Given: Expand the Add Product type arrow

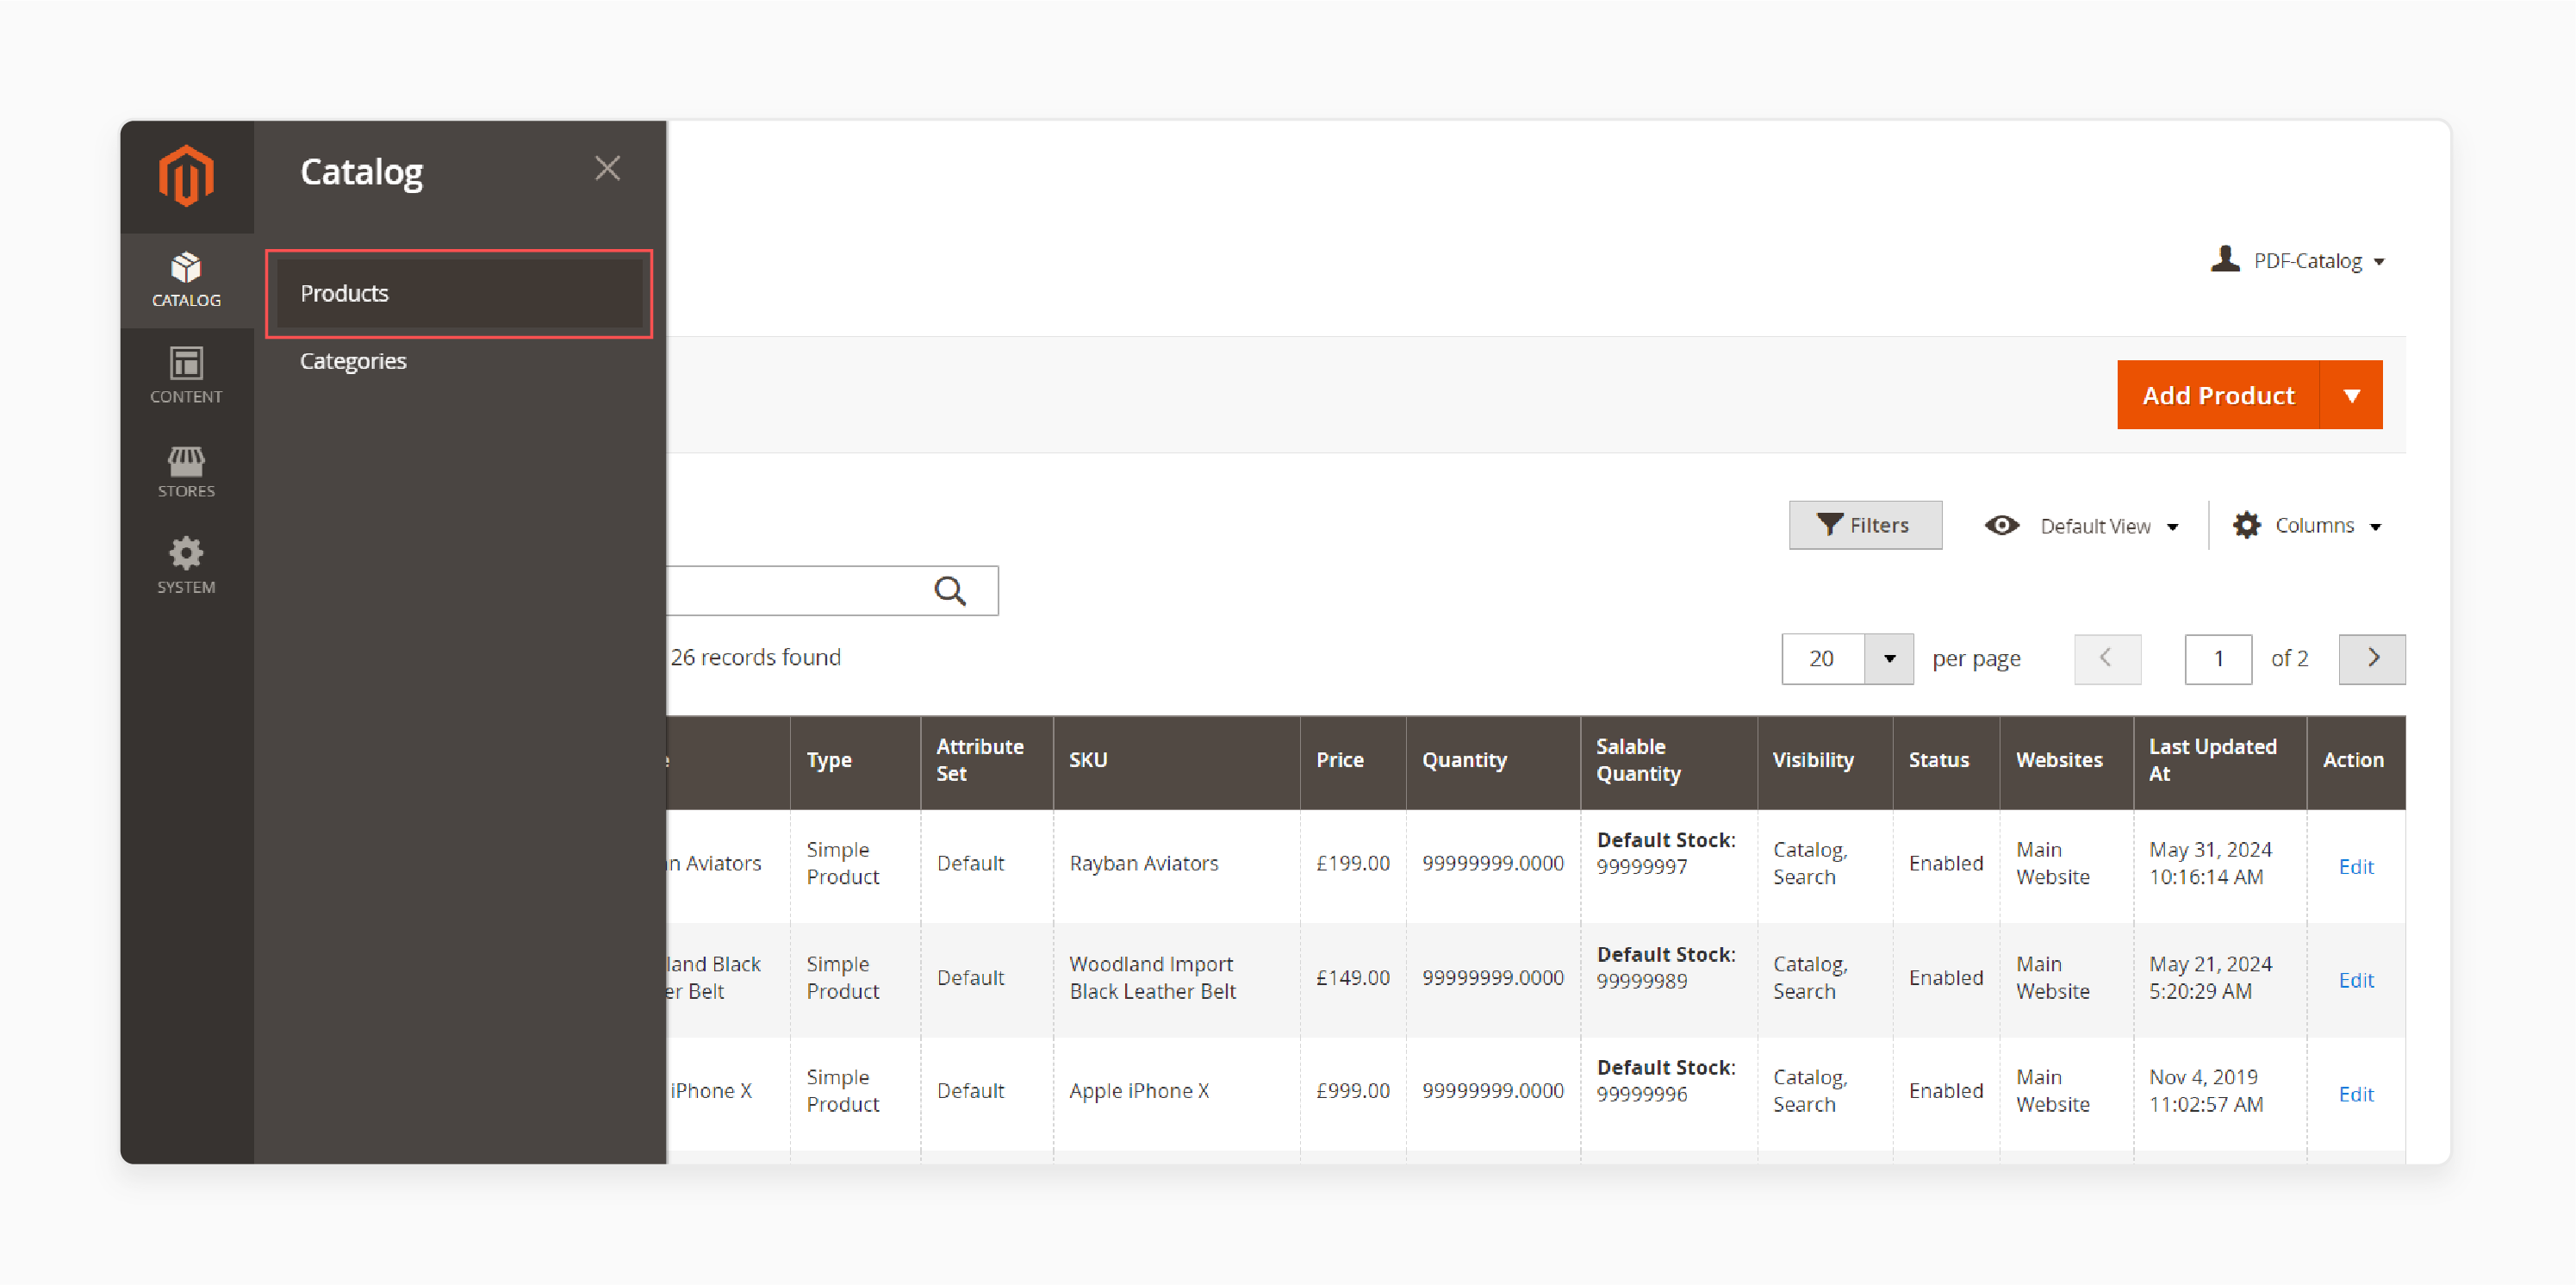Looking at the screenshot, I should tap(2351, 395).
